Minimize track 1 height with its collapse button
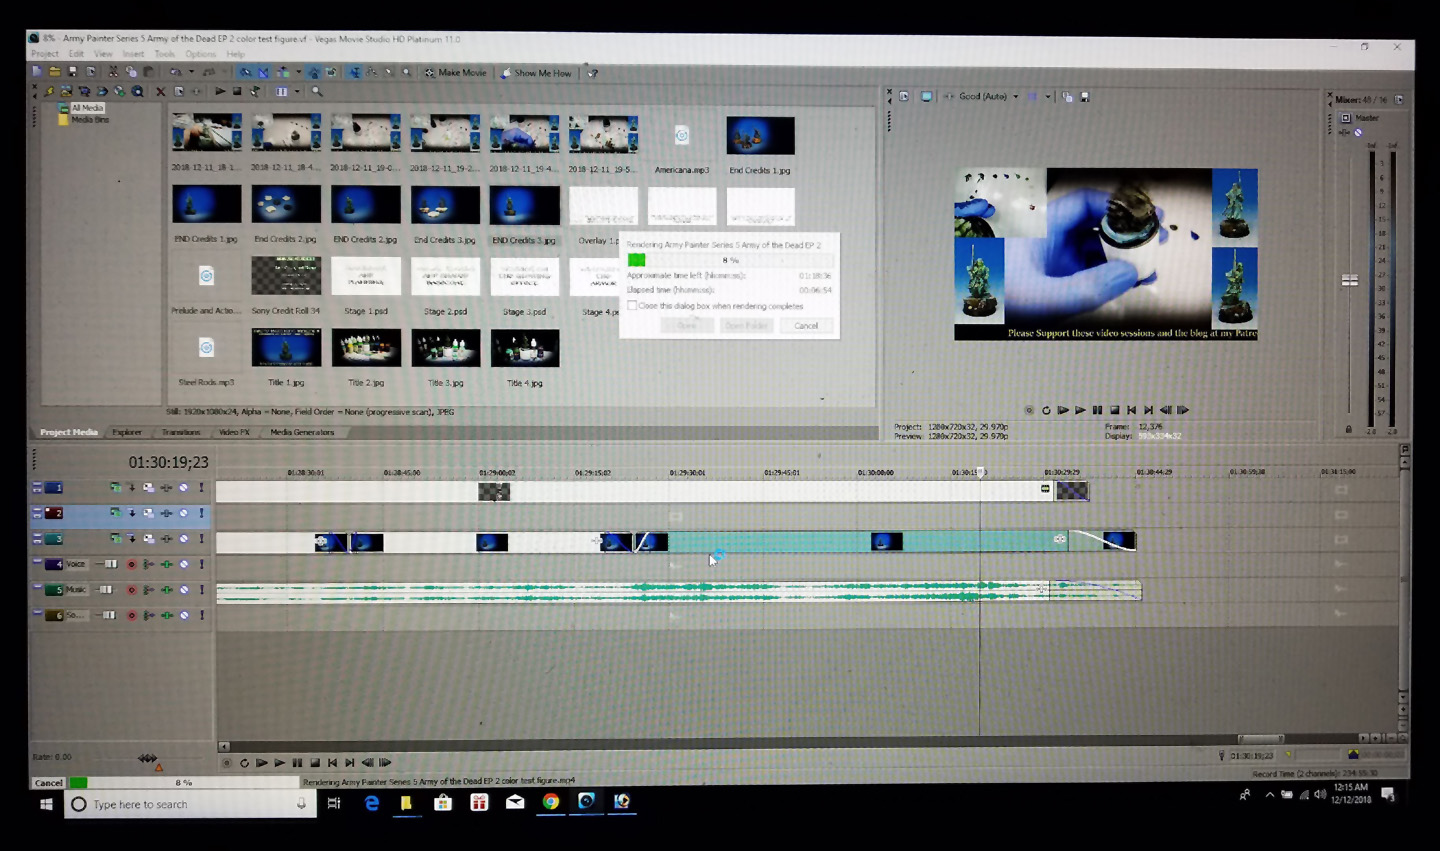This screenshot has width=1440, height=851. 37,484
